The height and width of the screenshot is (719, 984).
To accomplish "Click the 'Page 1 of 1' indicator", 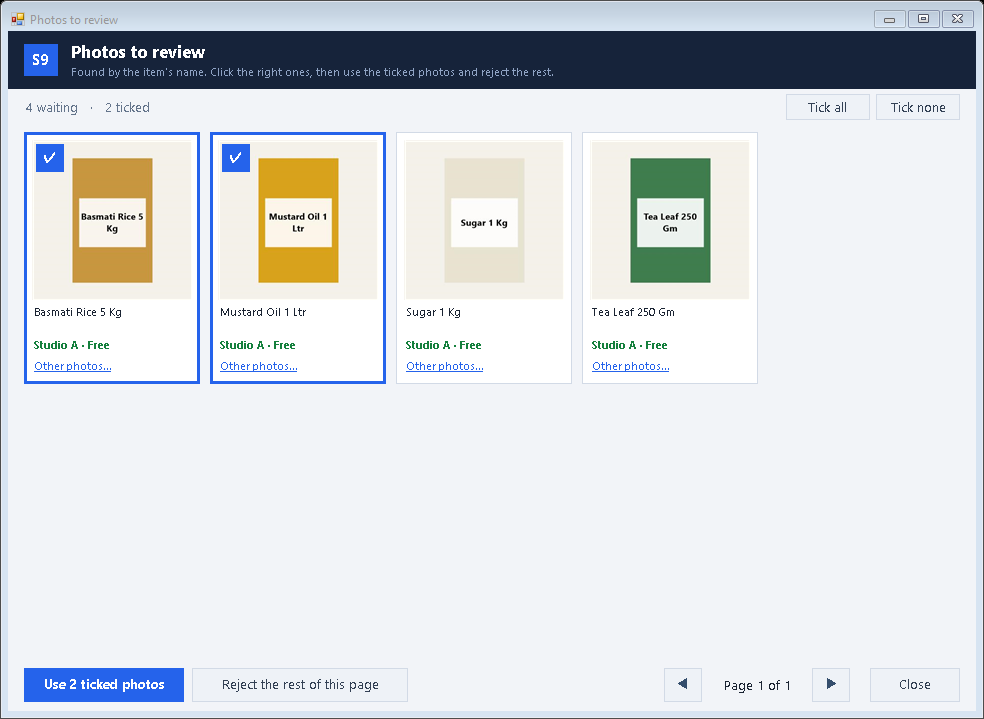I will pos(757,685).
